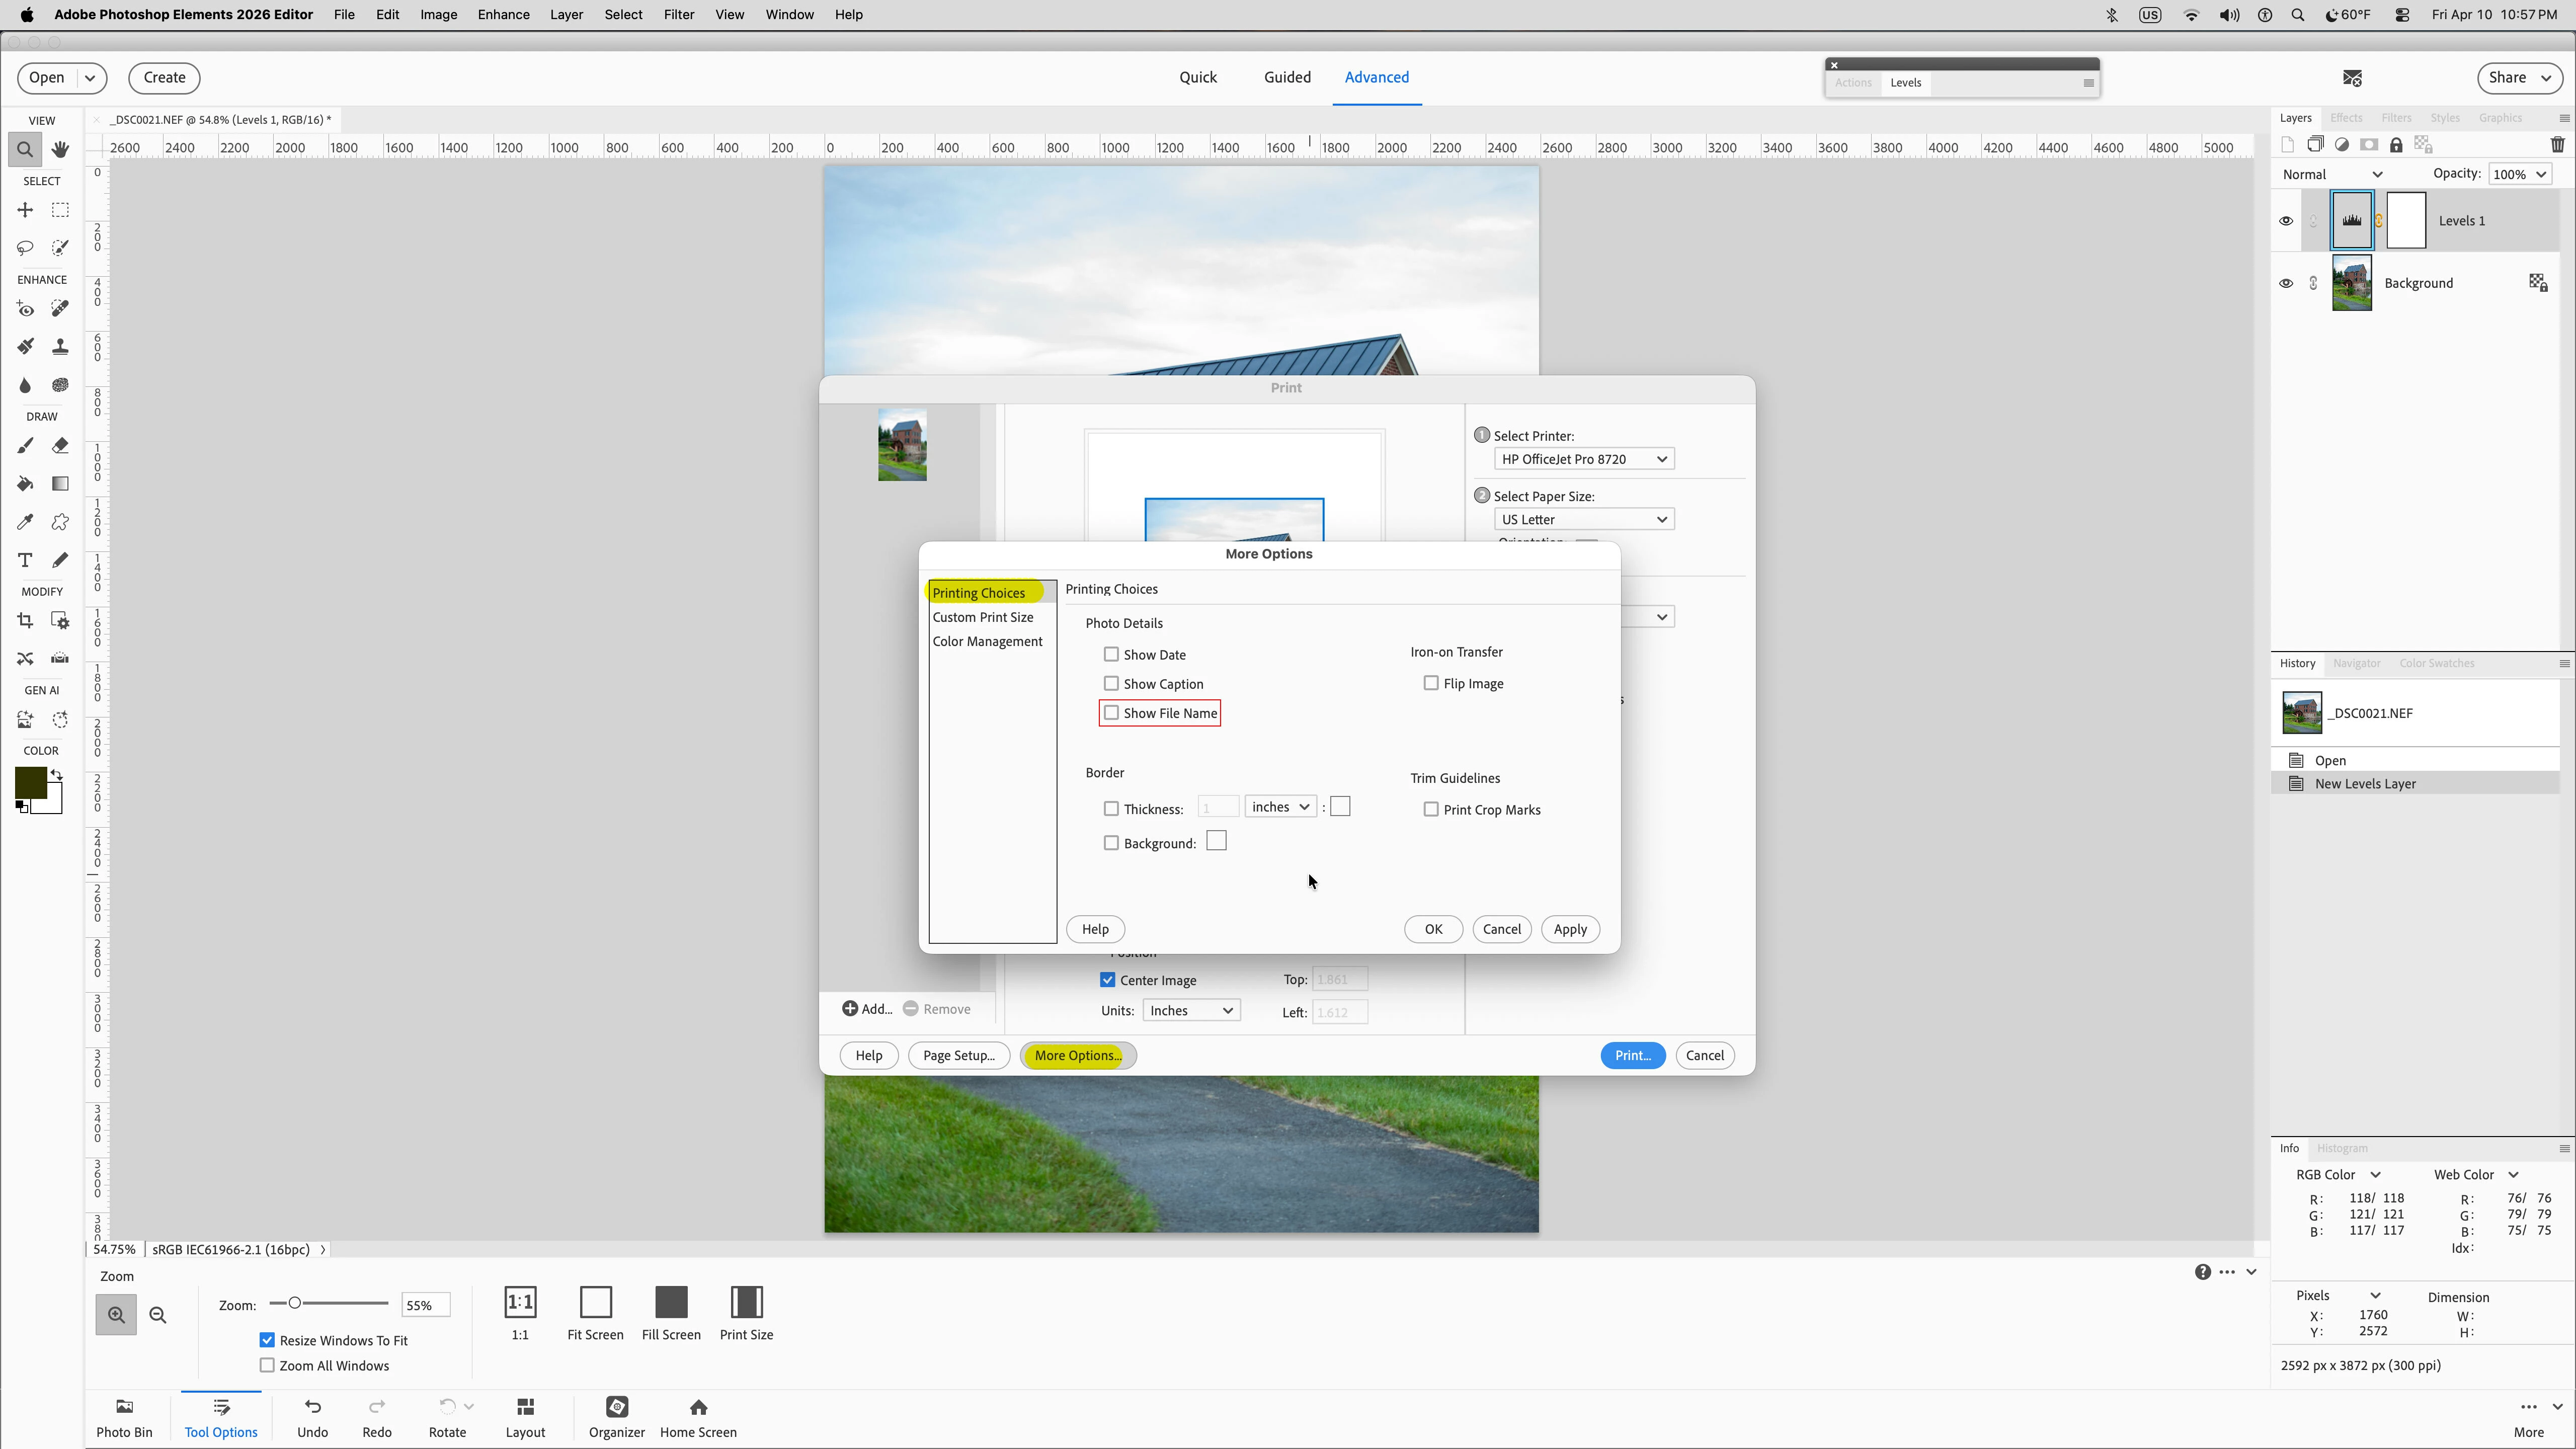
Task: Click the Page Setup button
Action: pos(958,1055)
